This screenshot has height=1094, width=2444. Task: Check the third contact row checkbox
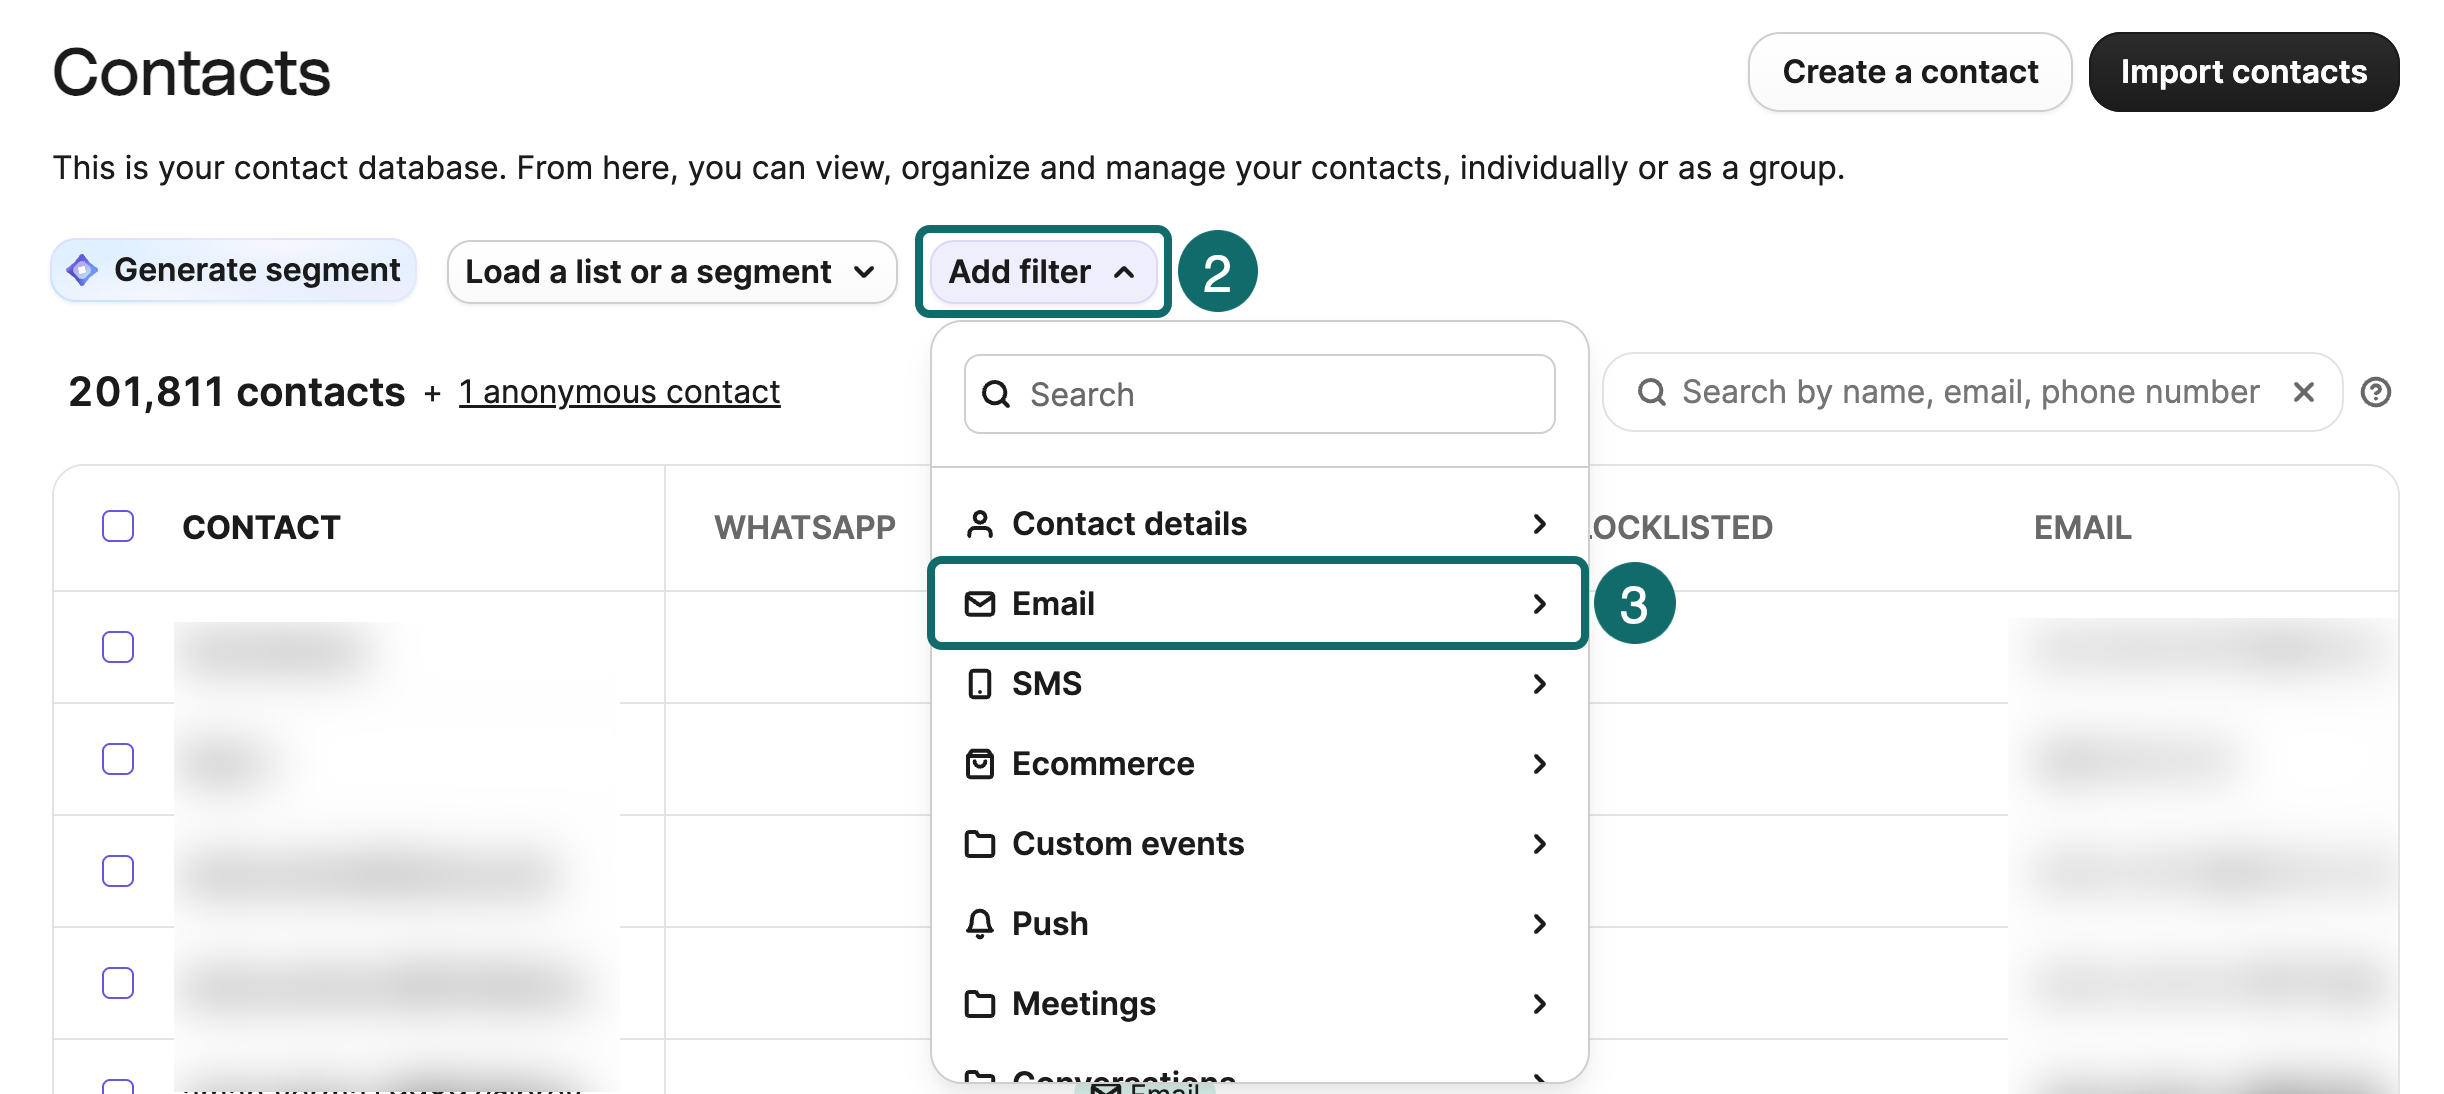(x=118, y=871)
